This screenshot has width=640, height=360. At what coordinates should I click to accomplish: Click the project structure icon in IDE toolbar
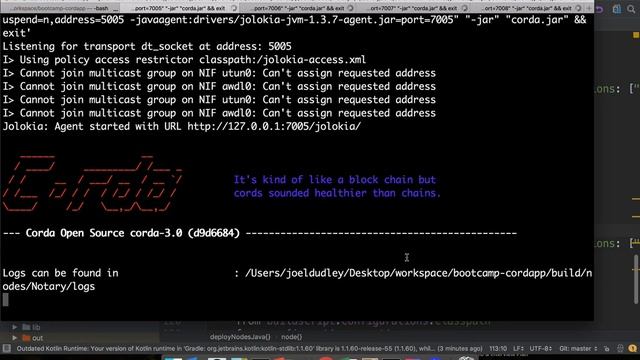617,9
